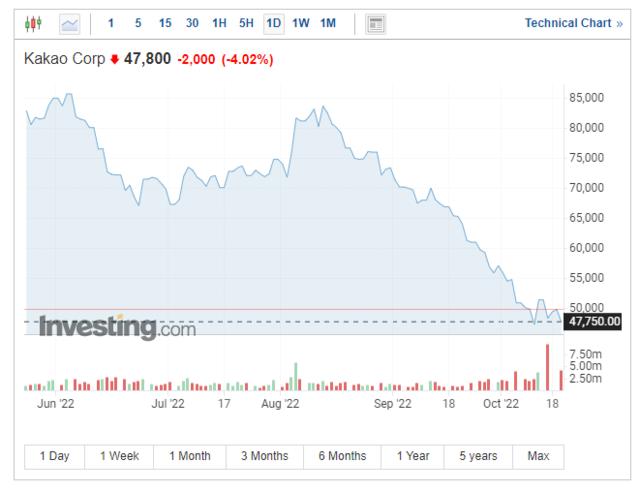Set interval to 5 minutes
The height and width of the screenshot is (492, 640).
138,23
